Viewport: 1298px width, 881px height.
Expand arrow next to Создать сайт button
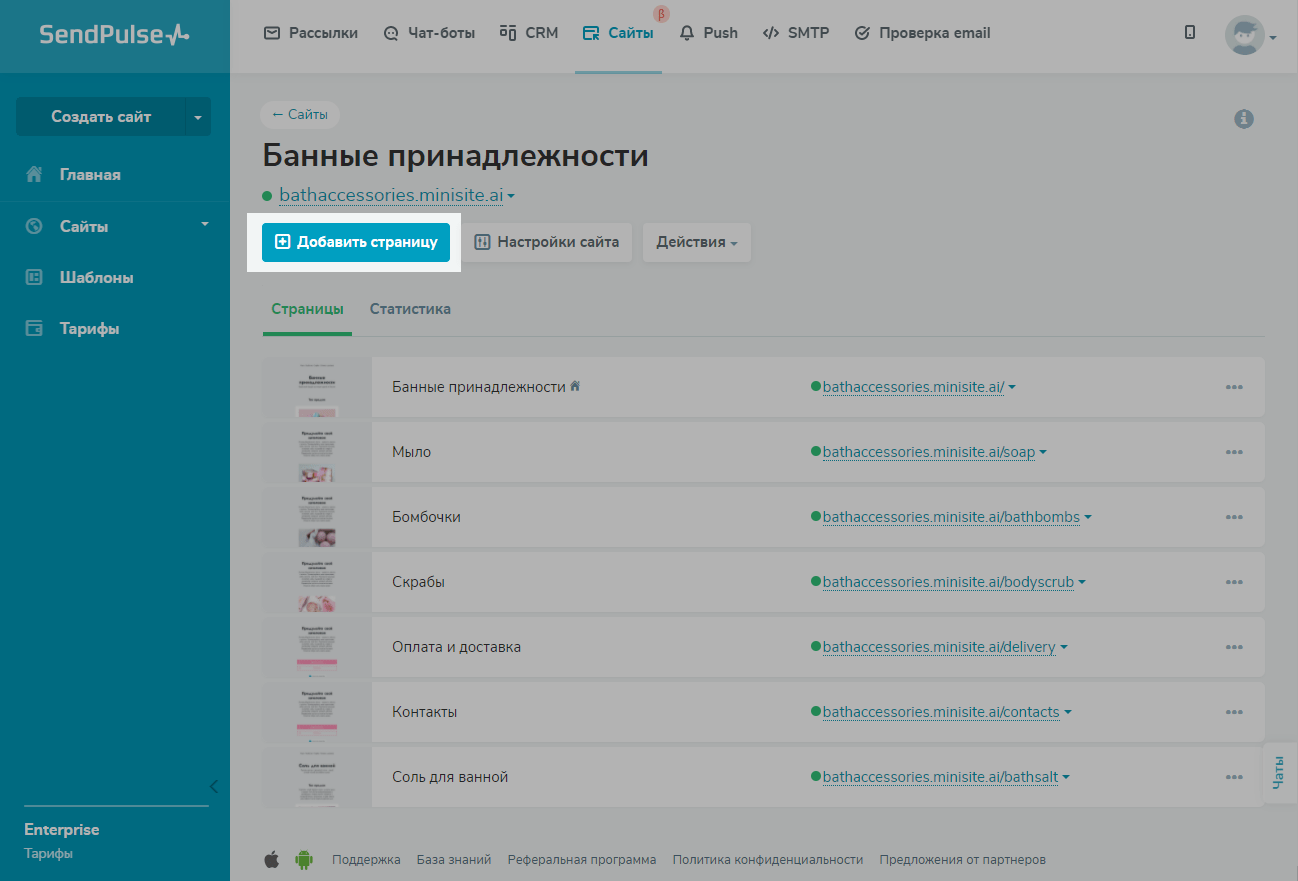(x=197, y=117)
